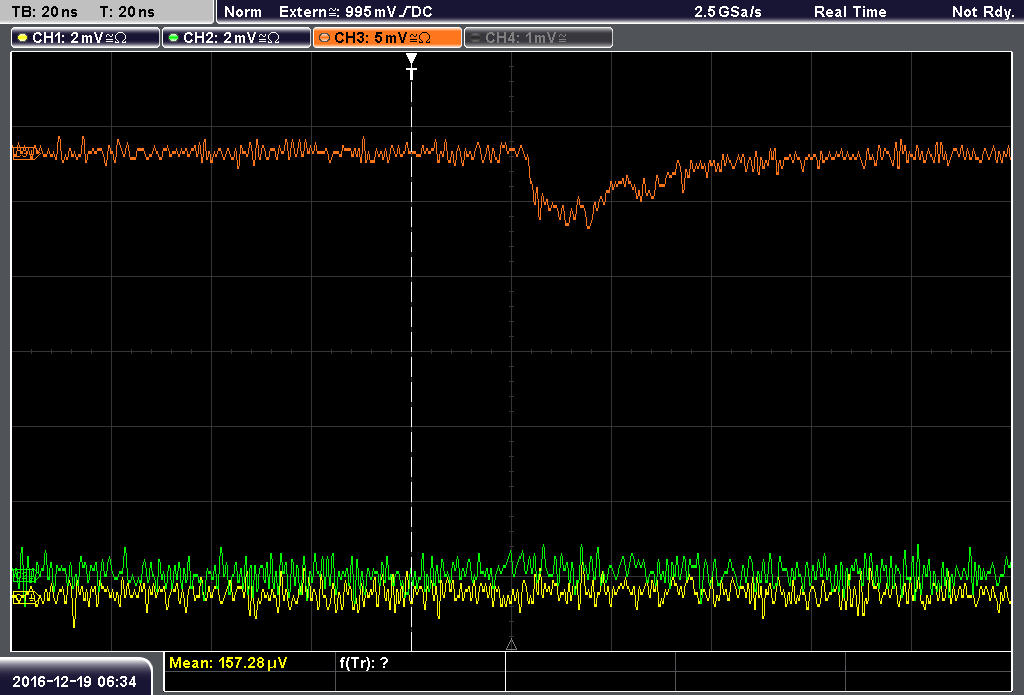Click the Not Rdy. status indicator
This screenshot has height=695, width=1024.
pos(982,12)
